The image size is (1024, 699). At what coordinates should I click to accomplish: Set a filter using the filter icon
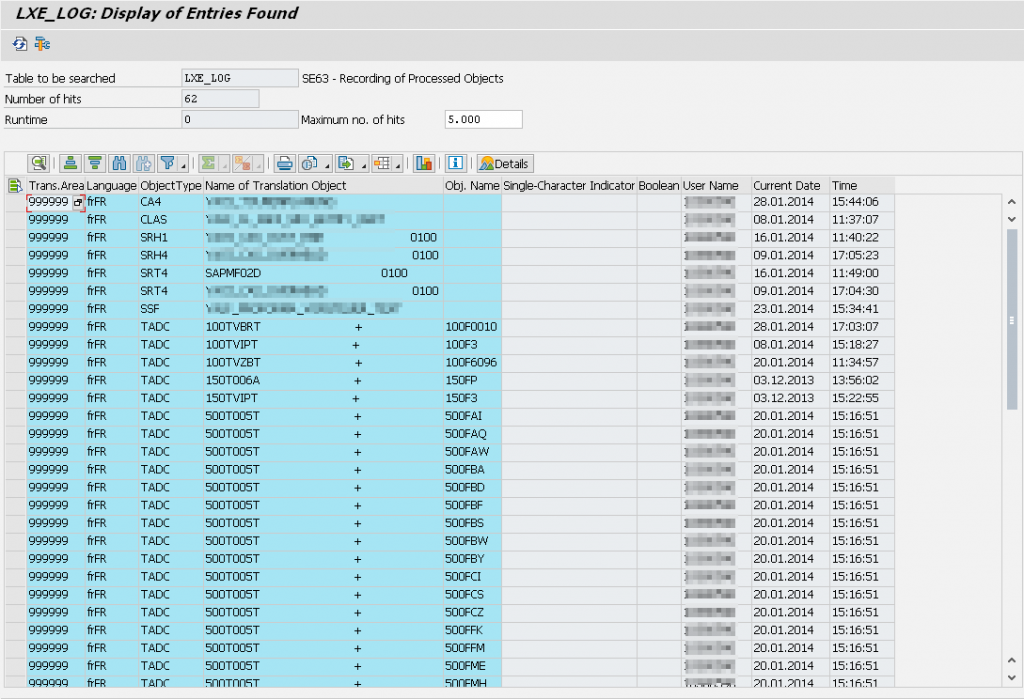click(x=166, y=163)
